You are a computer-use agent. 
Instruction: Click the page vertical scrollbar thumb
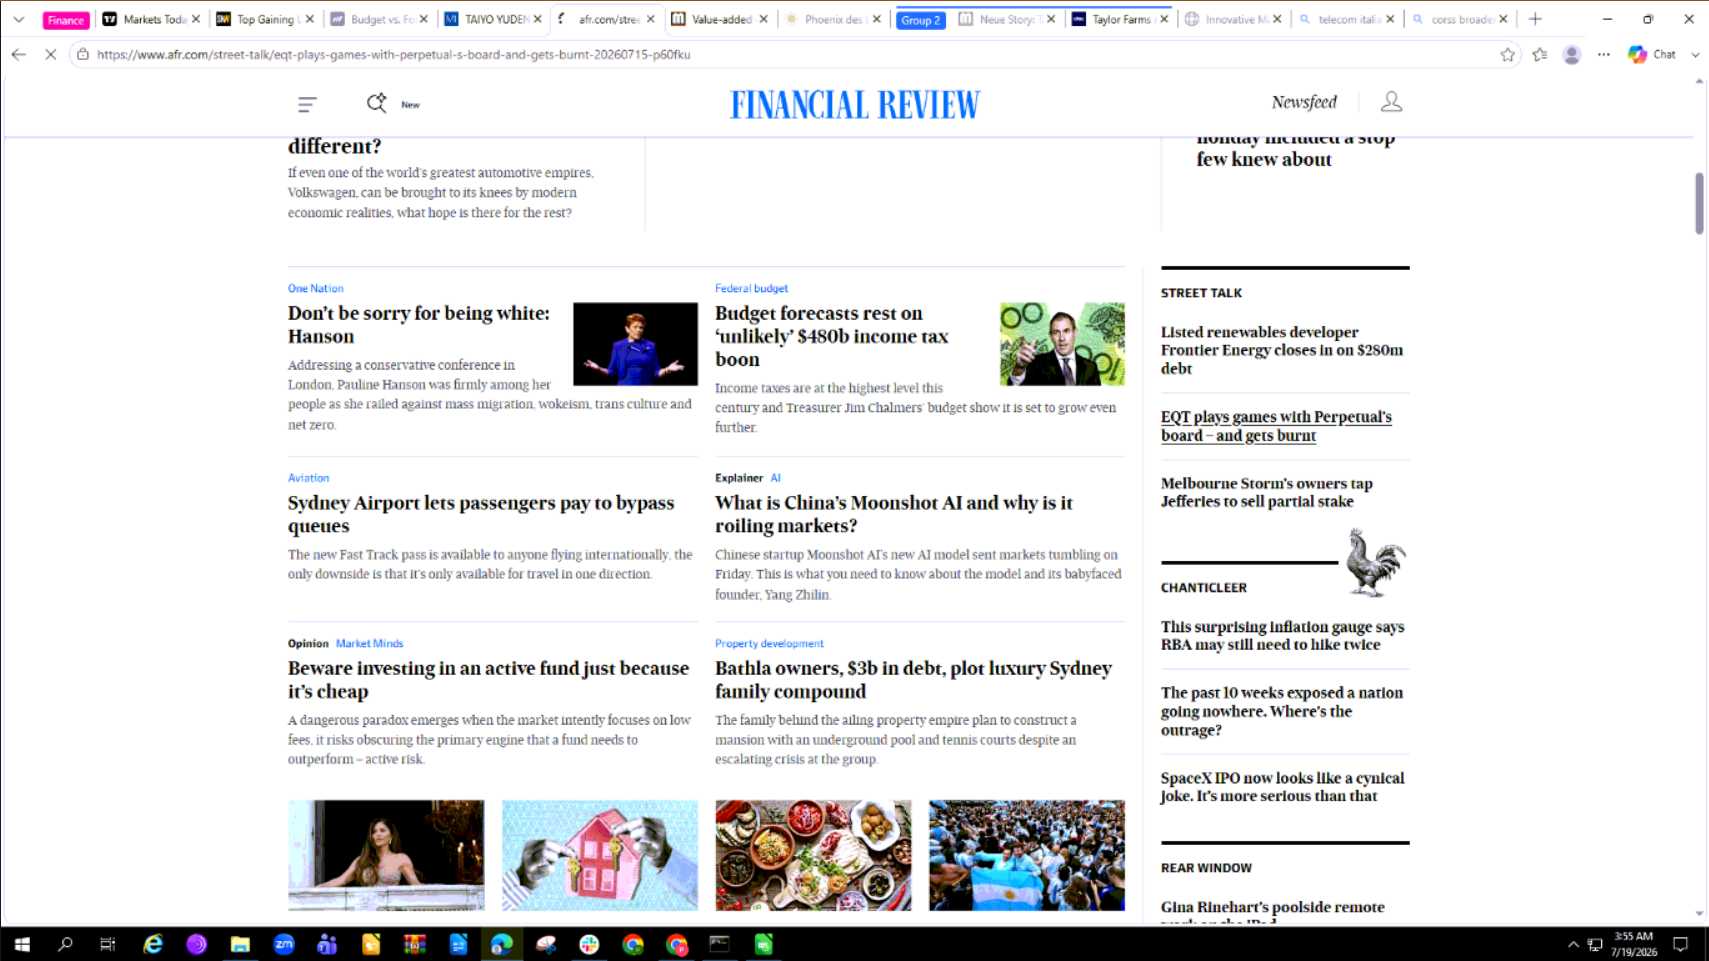pos(1699,204)
